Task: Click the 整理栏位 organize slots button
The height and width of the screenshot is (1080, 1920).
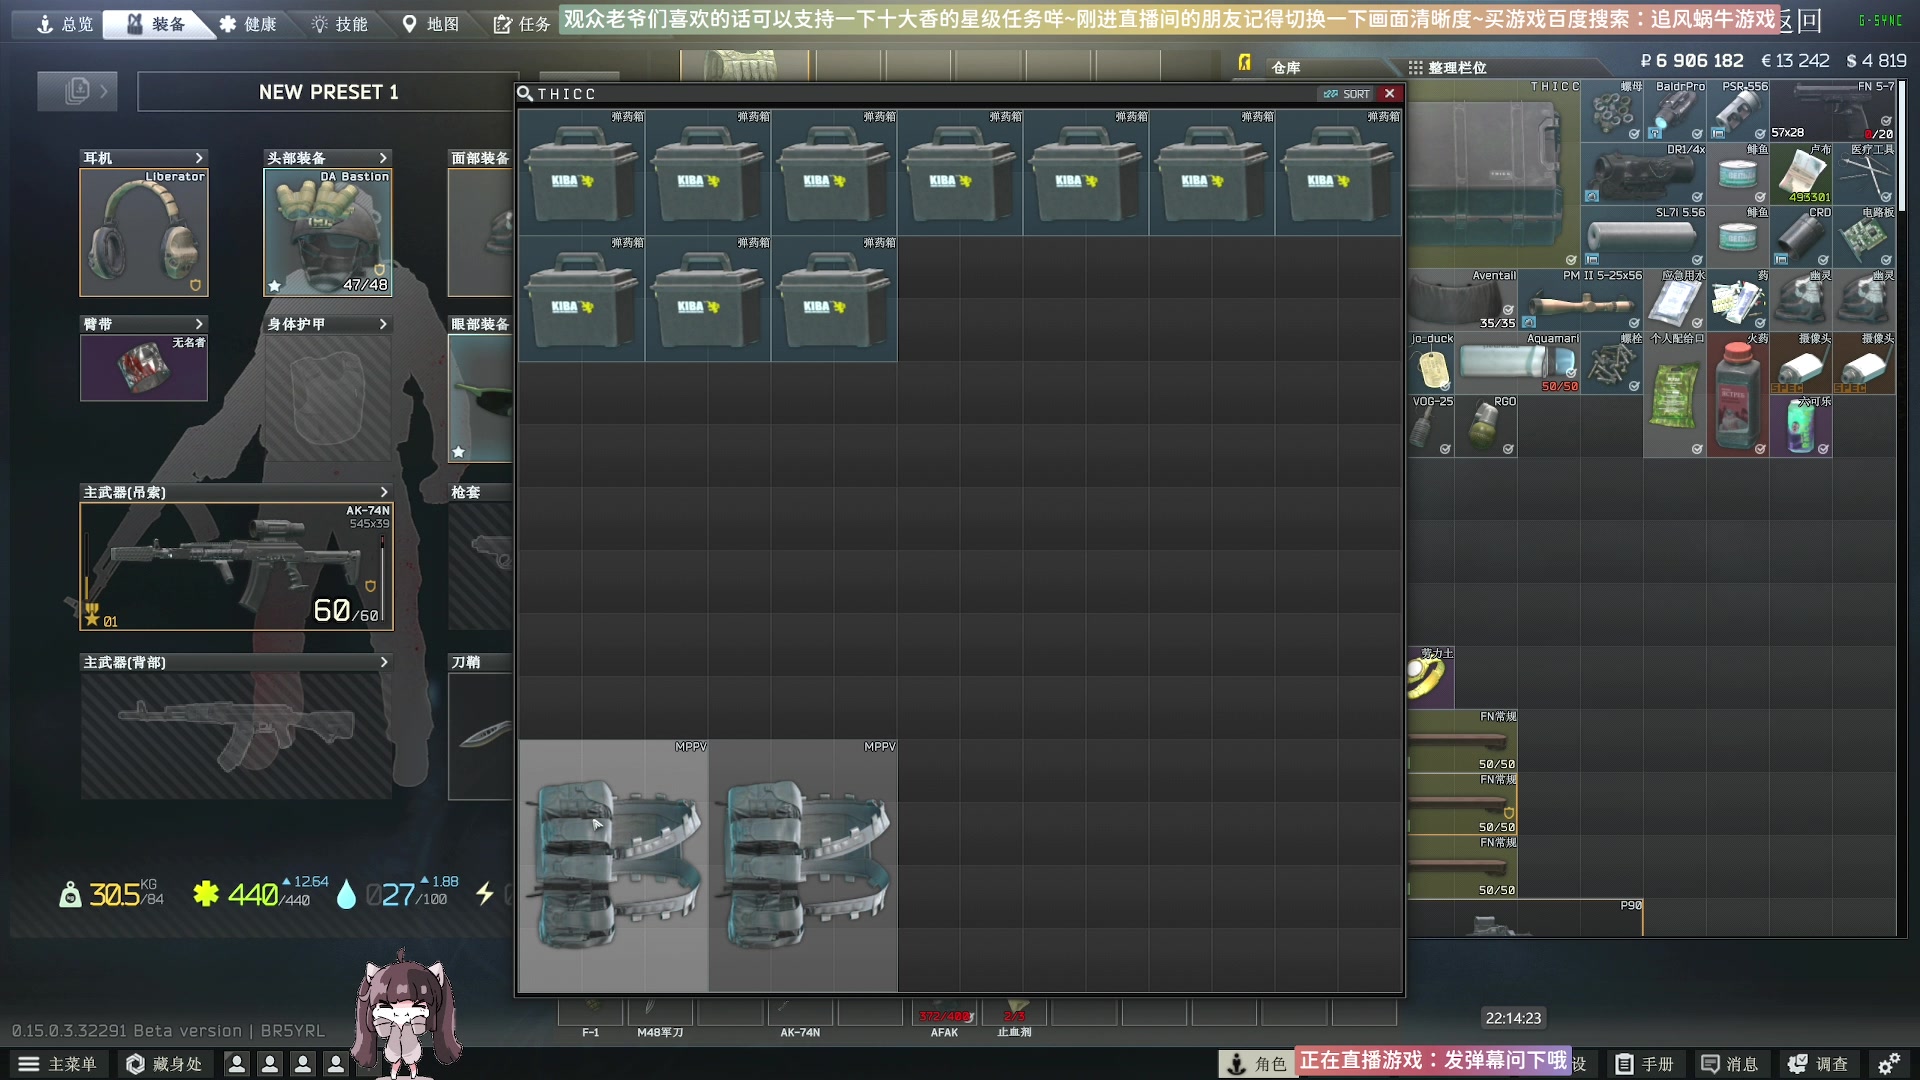Action: [1447, 67]
